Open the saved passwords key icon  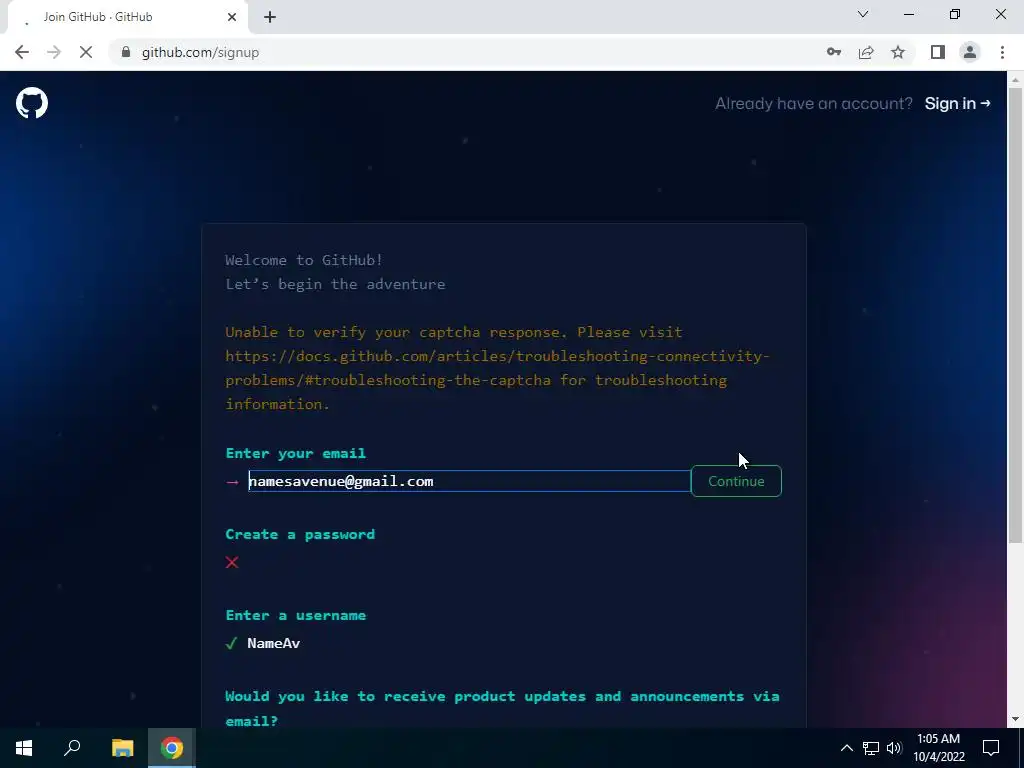click(834, 52)
